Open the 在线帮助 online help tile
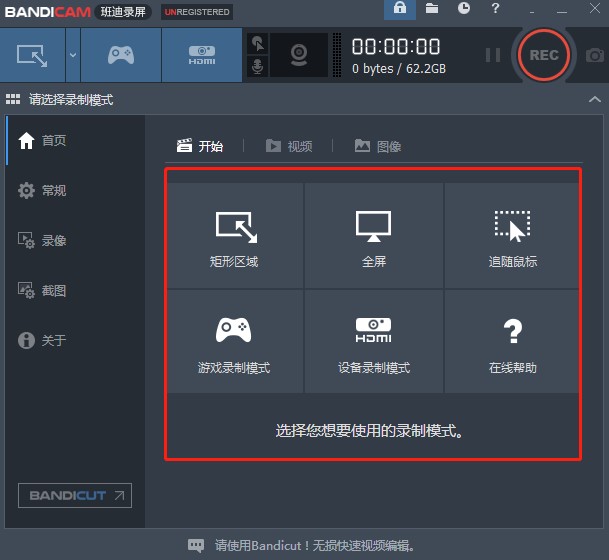This screenshot has width=609, height=560. (512, 341)
